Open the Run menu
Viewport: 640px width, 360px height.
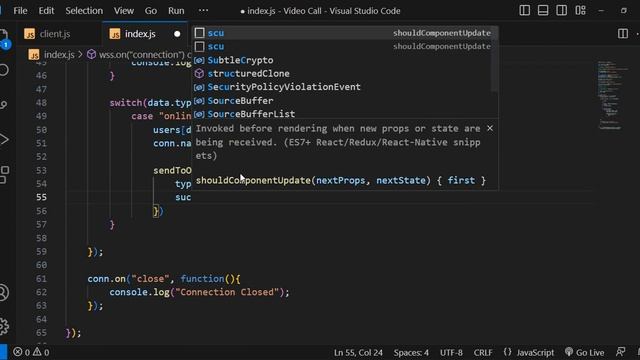(x=176, y=11)
